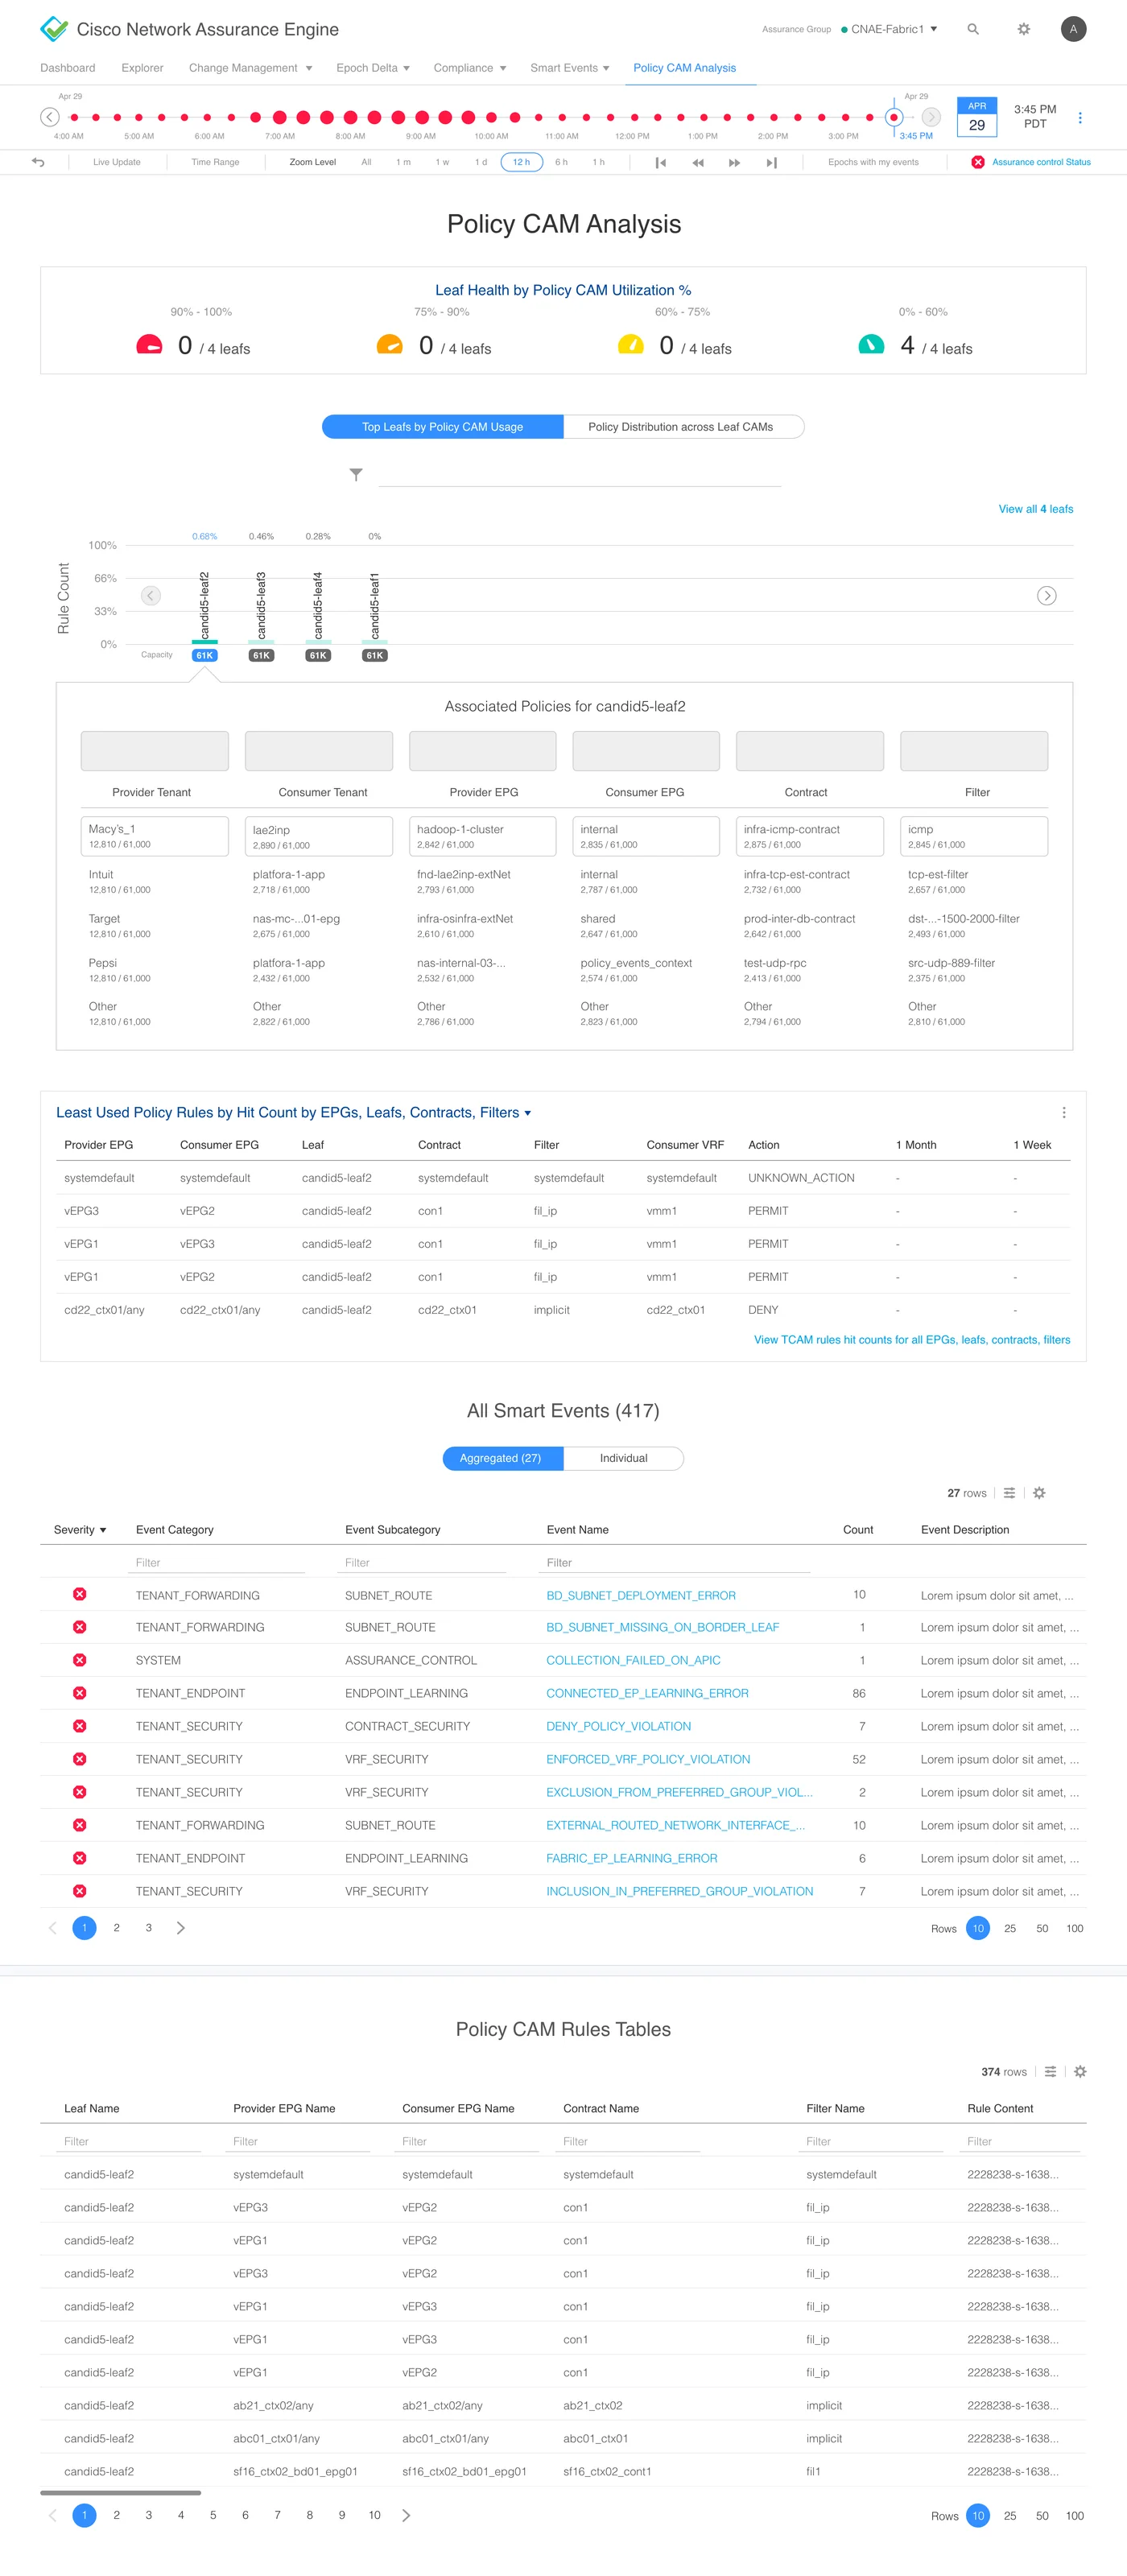Open the timeline kebab menu beside 3:45 PM
This screenshot has width=1127, height=2576.
click(1079, 117)
